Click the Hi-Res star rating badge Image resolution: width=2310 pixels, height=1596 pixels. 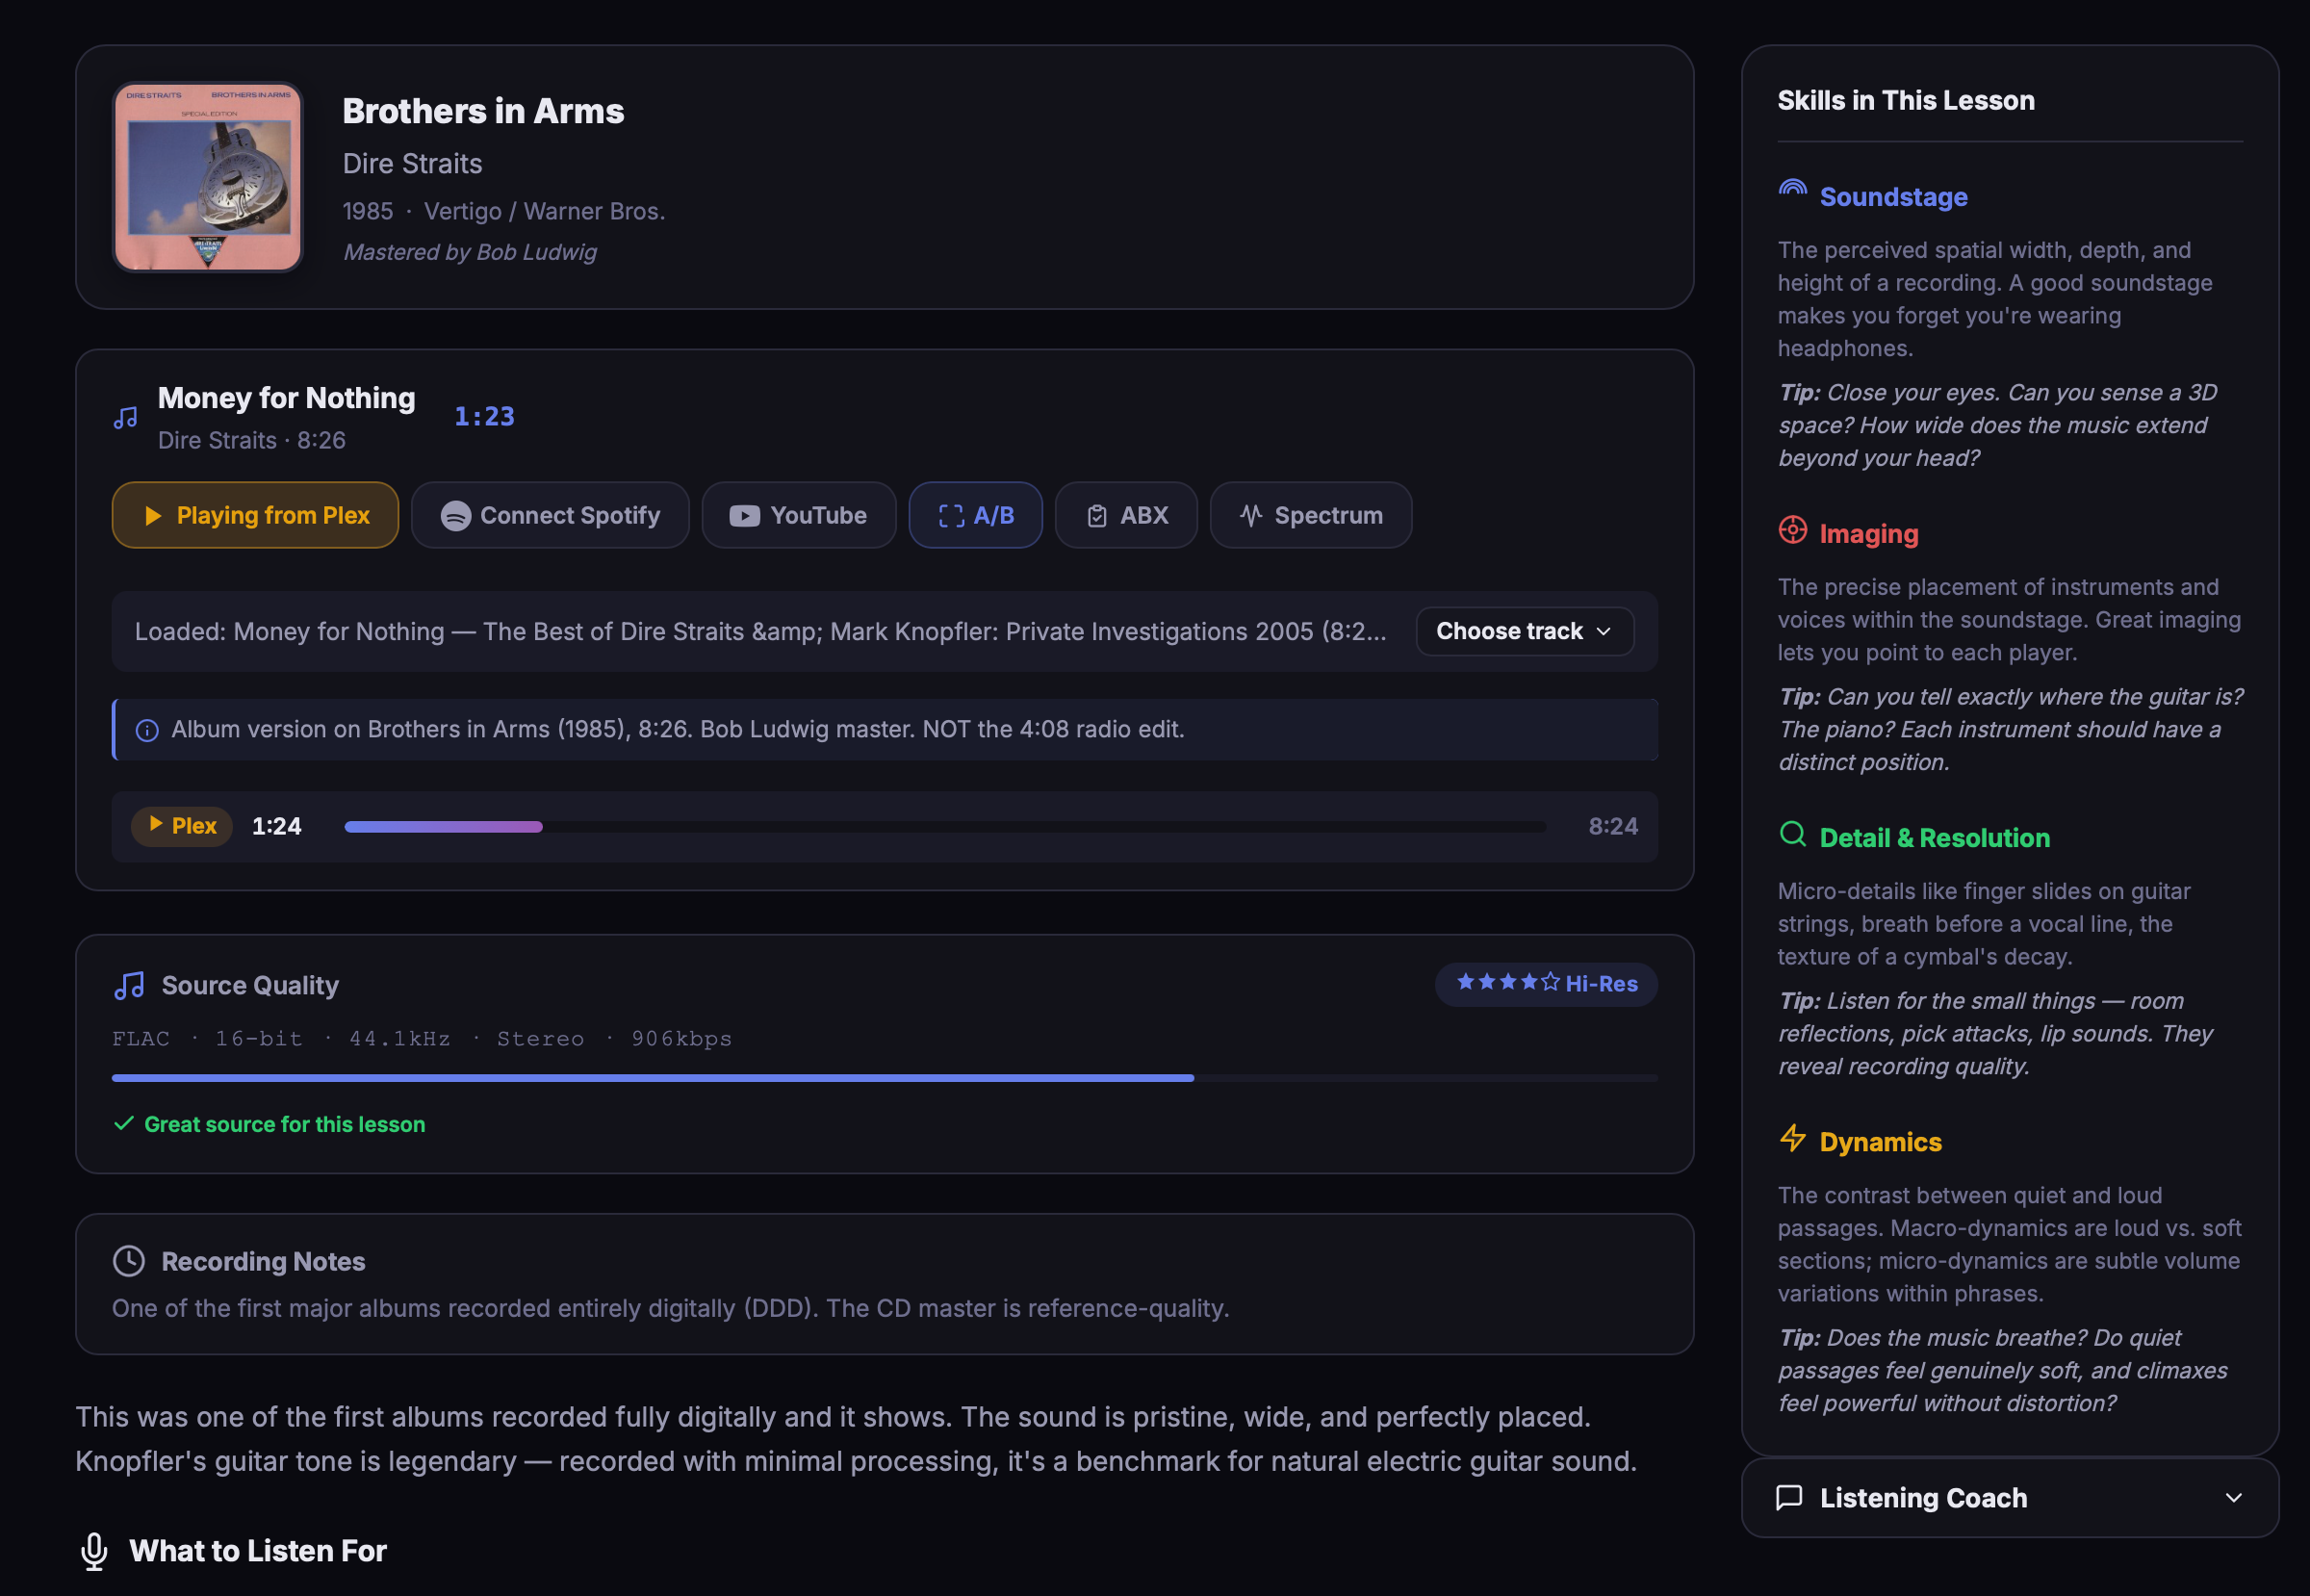[x=1546, y=984]
